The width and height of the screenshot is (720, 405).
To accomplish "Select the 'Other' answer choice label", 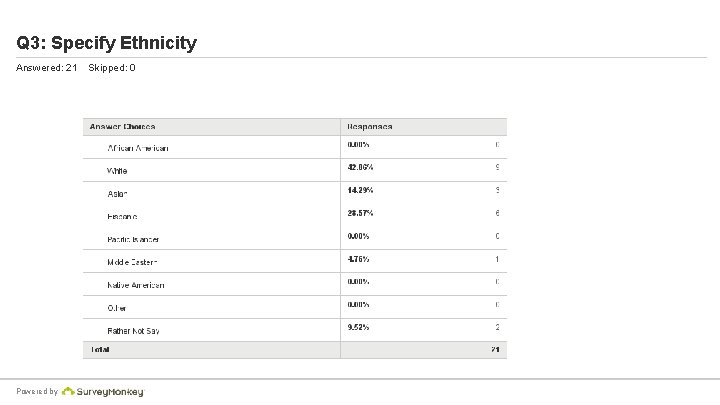I will click(x=118, y=308).
